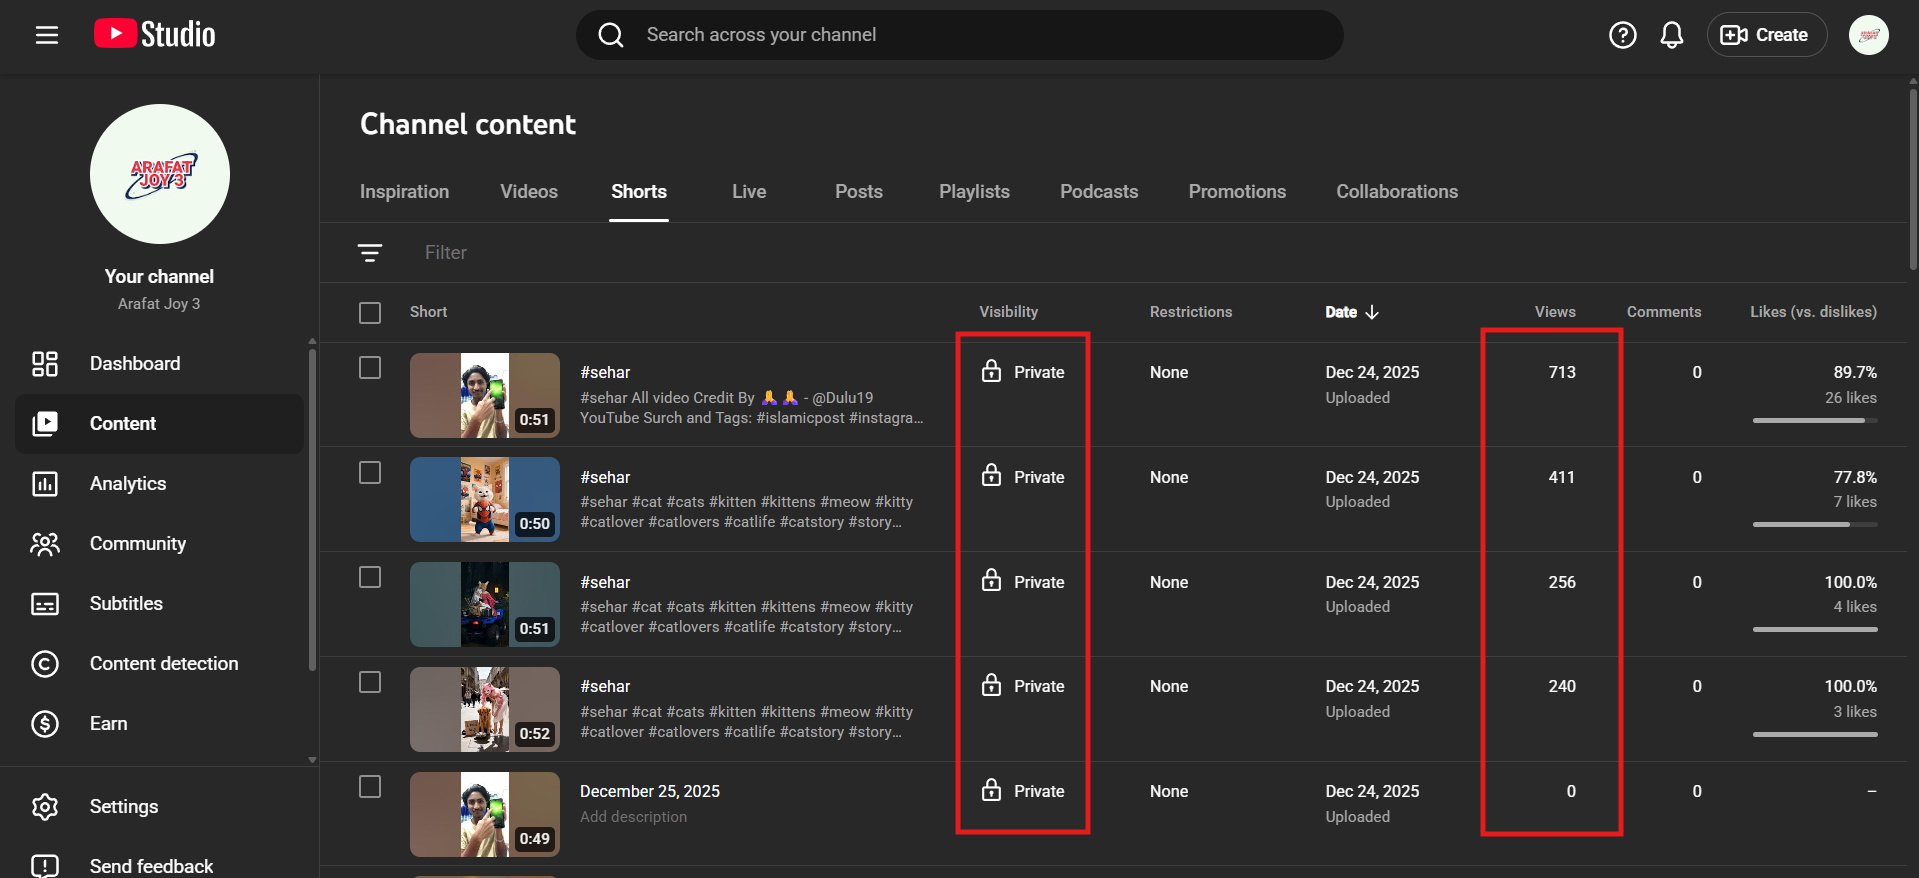Open Content detection in the sidebar
The width and height of the screenshot is (1919, 878).
pos(163,664)
